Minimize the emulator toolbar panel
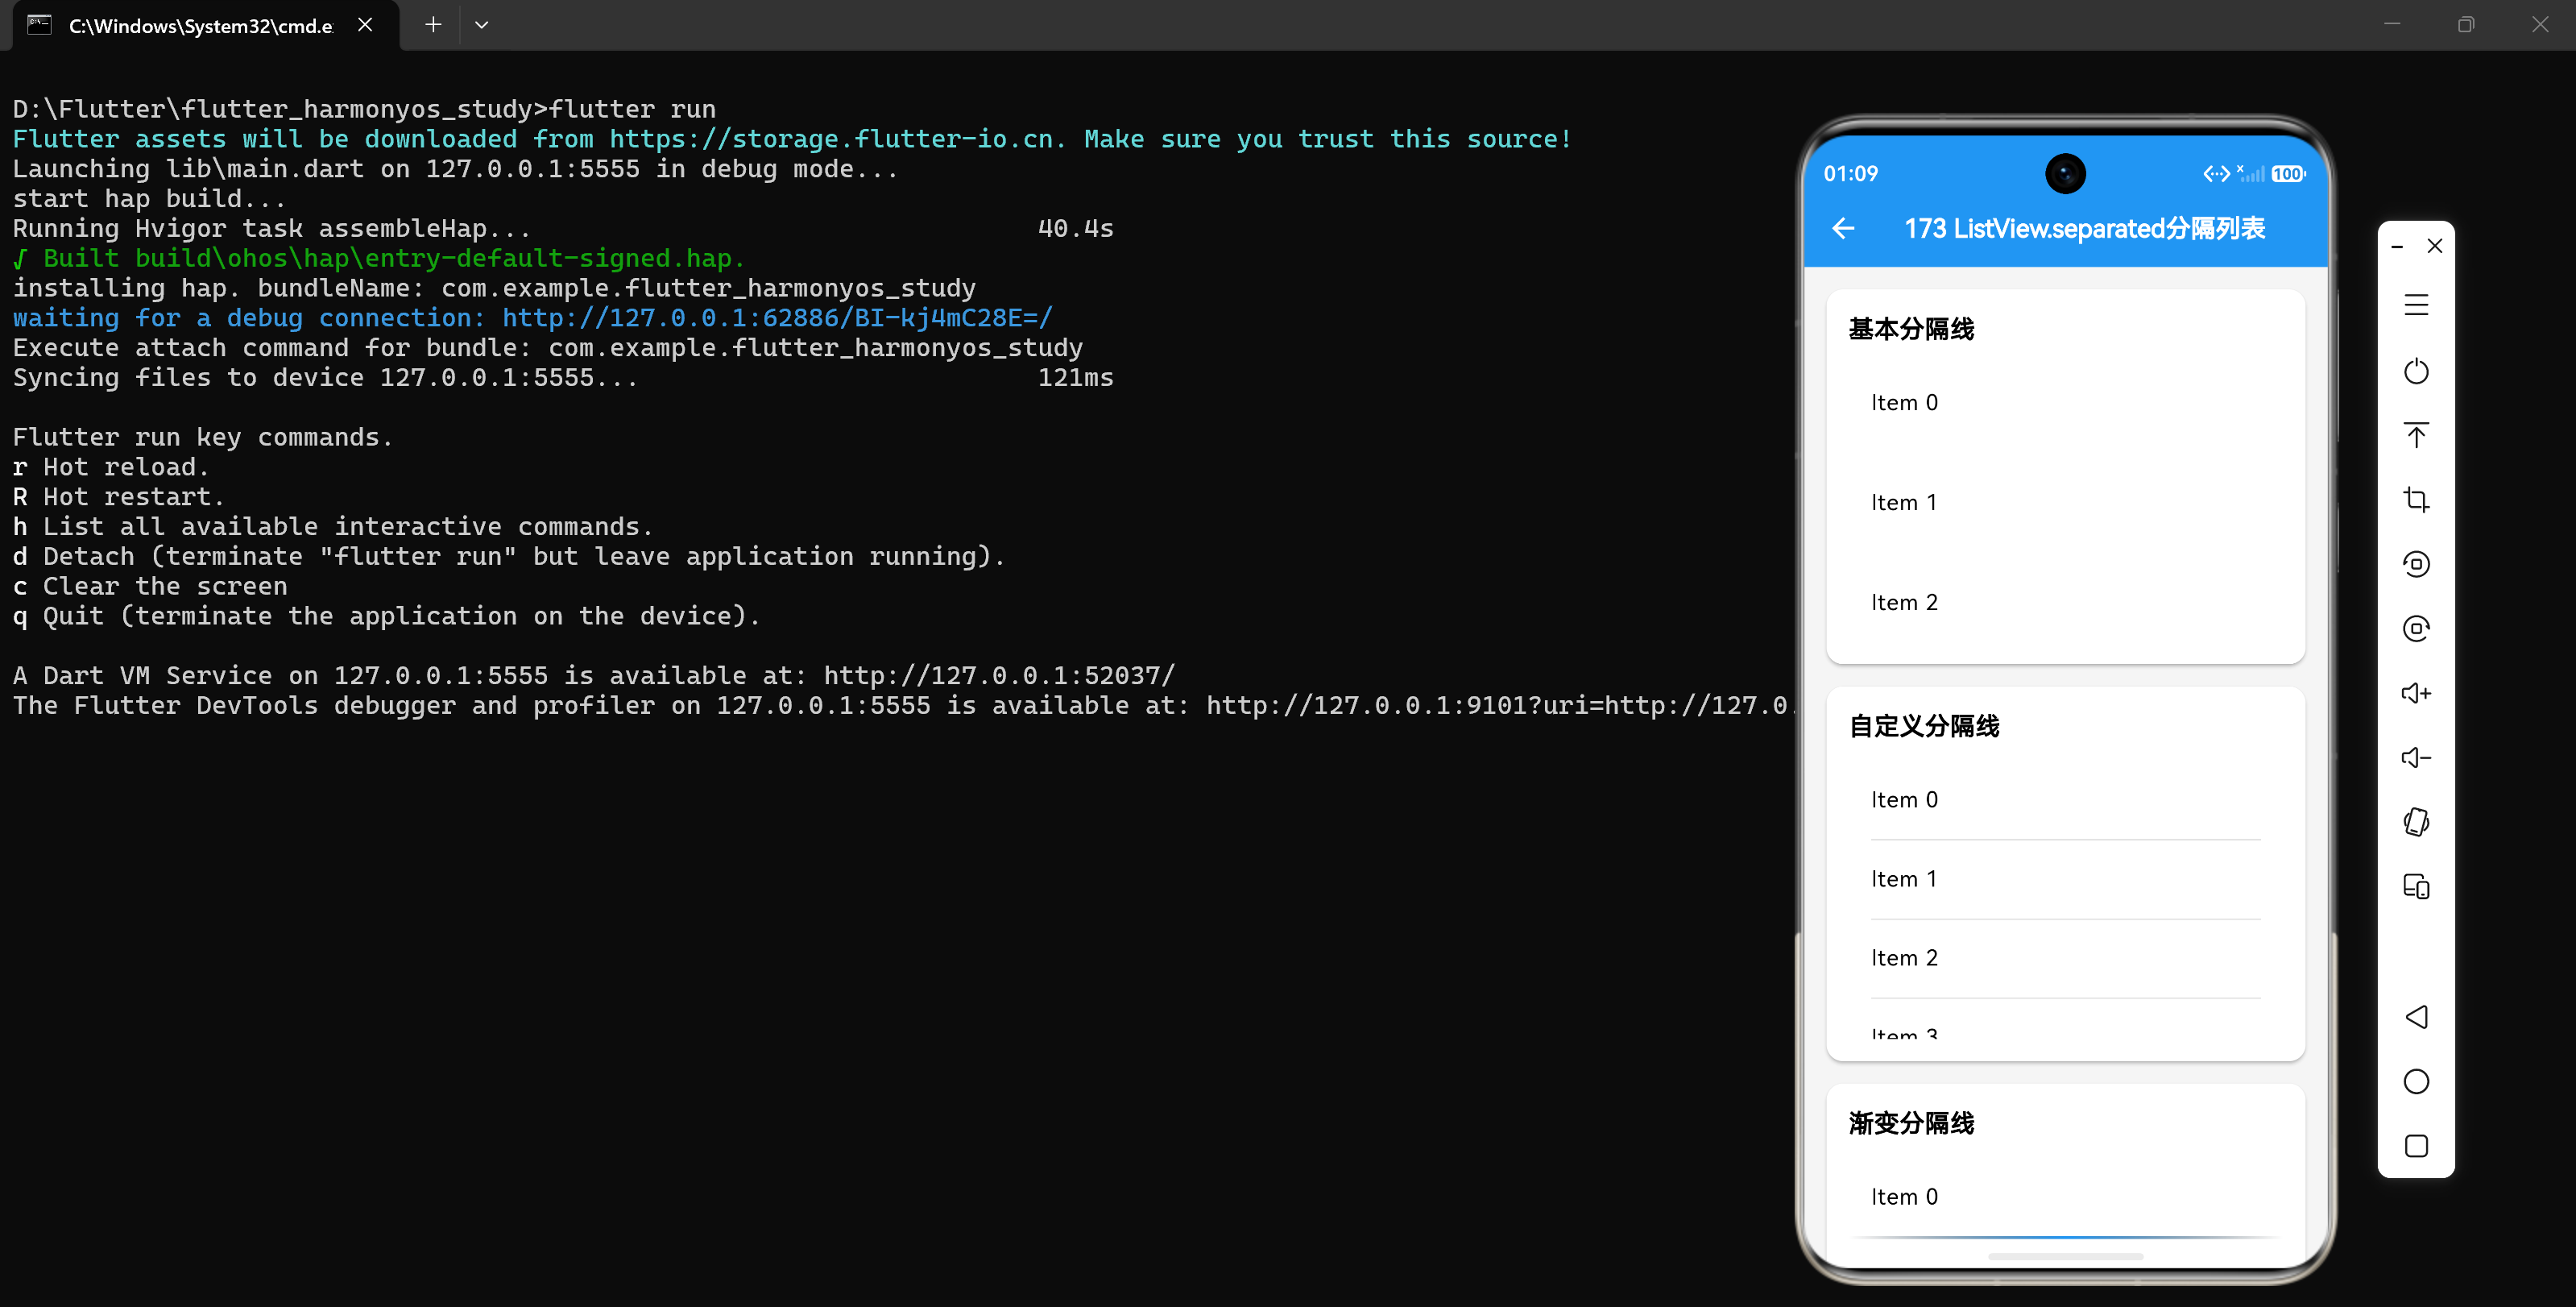This screenshot has height=1307, width=2576. (2397, 246)
